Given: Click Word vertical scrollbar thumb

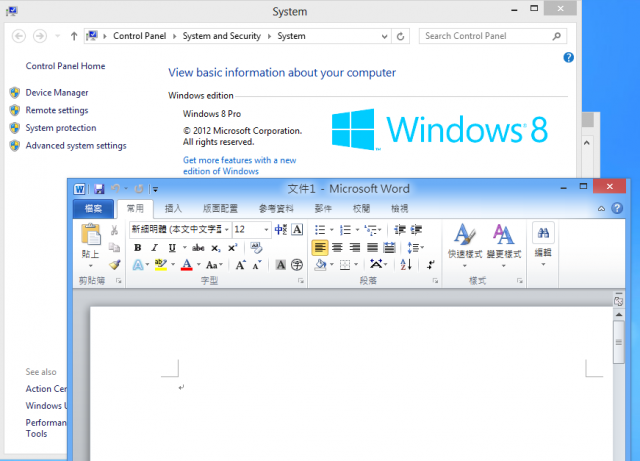Looking at the screenshot, I should [619, 342].
